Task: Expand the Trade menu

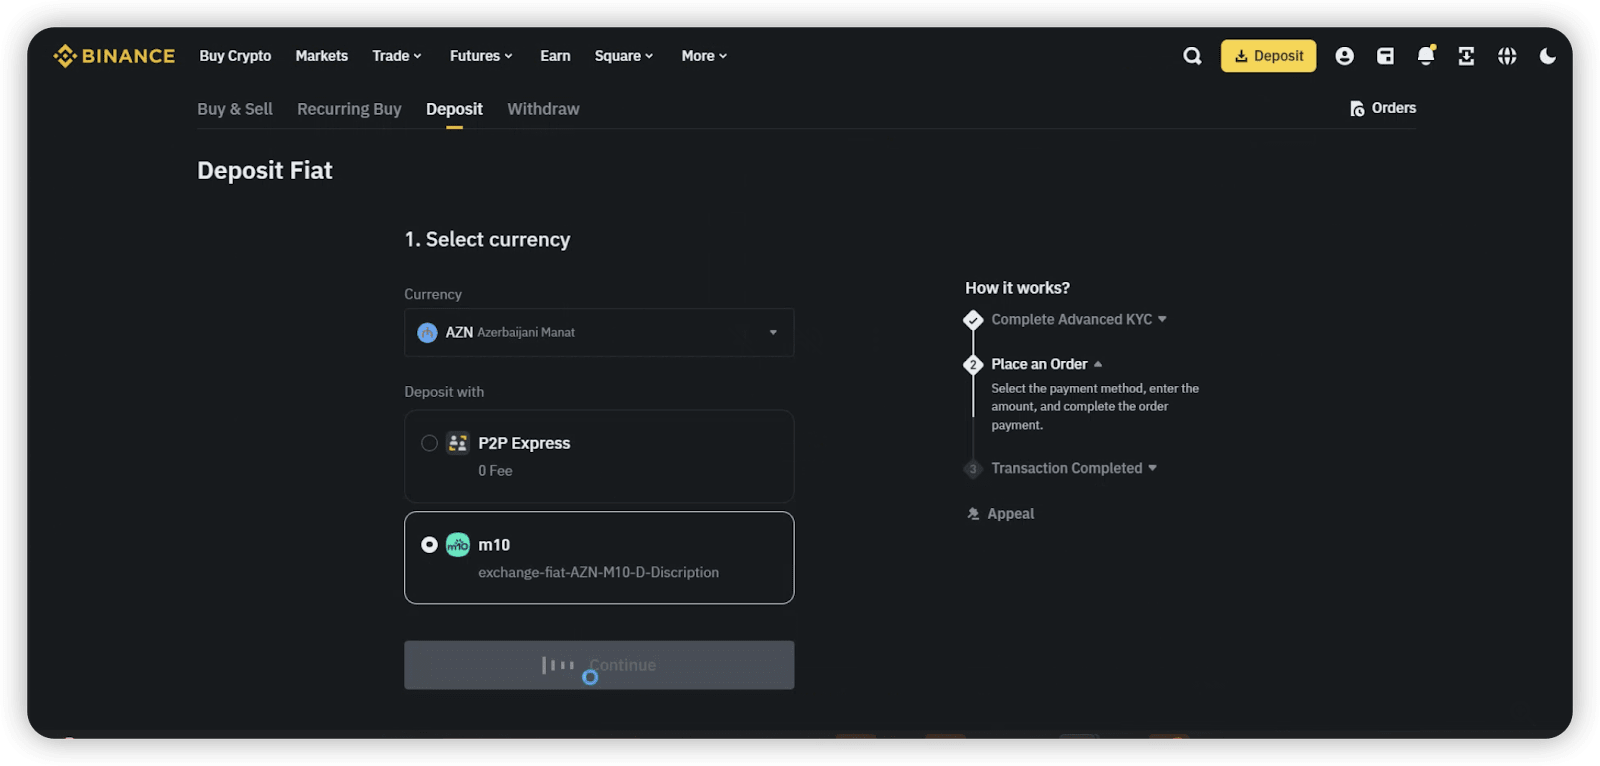Action: click(x=397, y=56)
